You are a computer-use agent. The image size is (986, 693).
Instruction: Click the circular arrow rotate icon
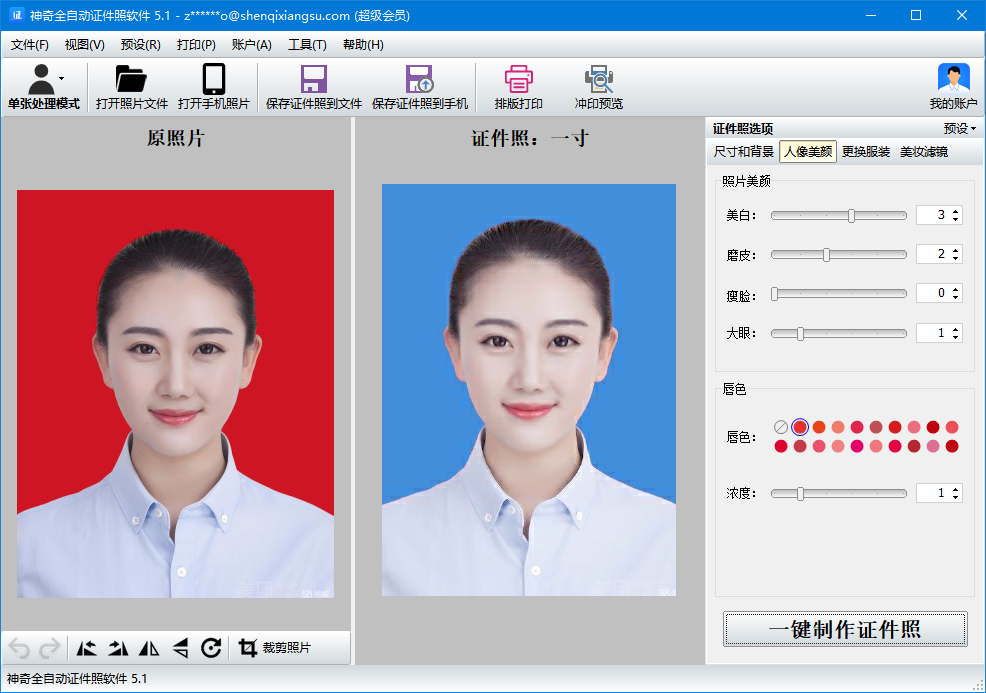click(x=211, y=648)
